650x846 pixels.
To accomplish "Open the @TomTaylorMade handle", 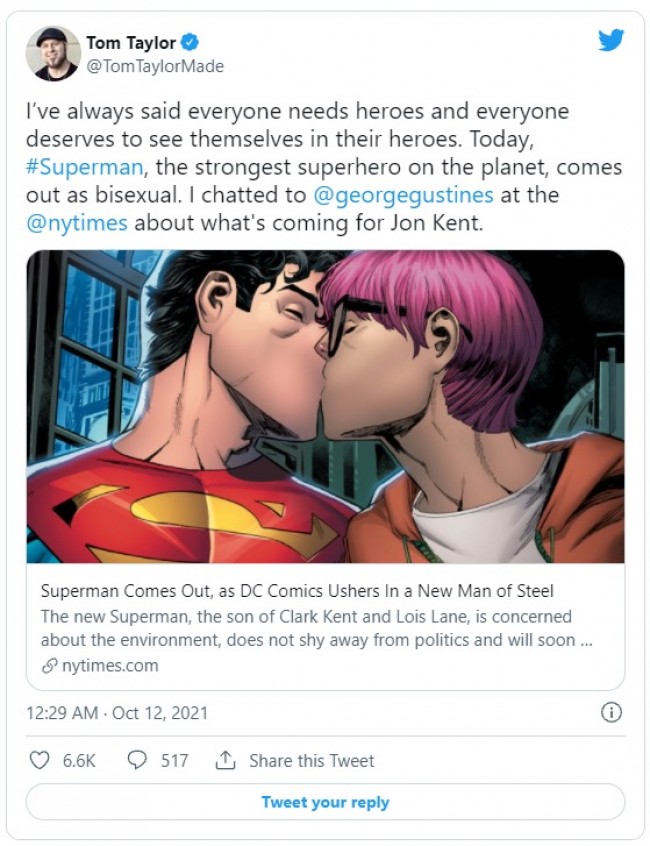I will (x=155, y=66).
